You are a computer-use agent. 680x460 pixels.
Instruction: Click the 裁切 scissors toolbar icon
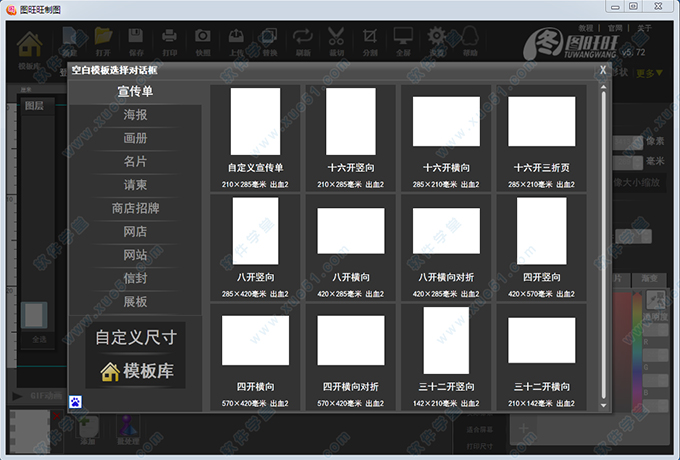click(336, 36)
